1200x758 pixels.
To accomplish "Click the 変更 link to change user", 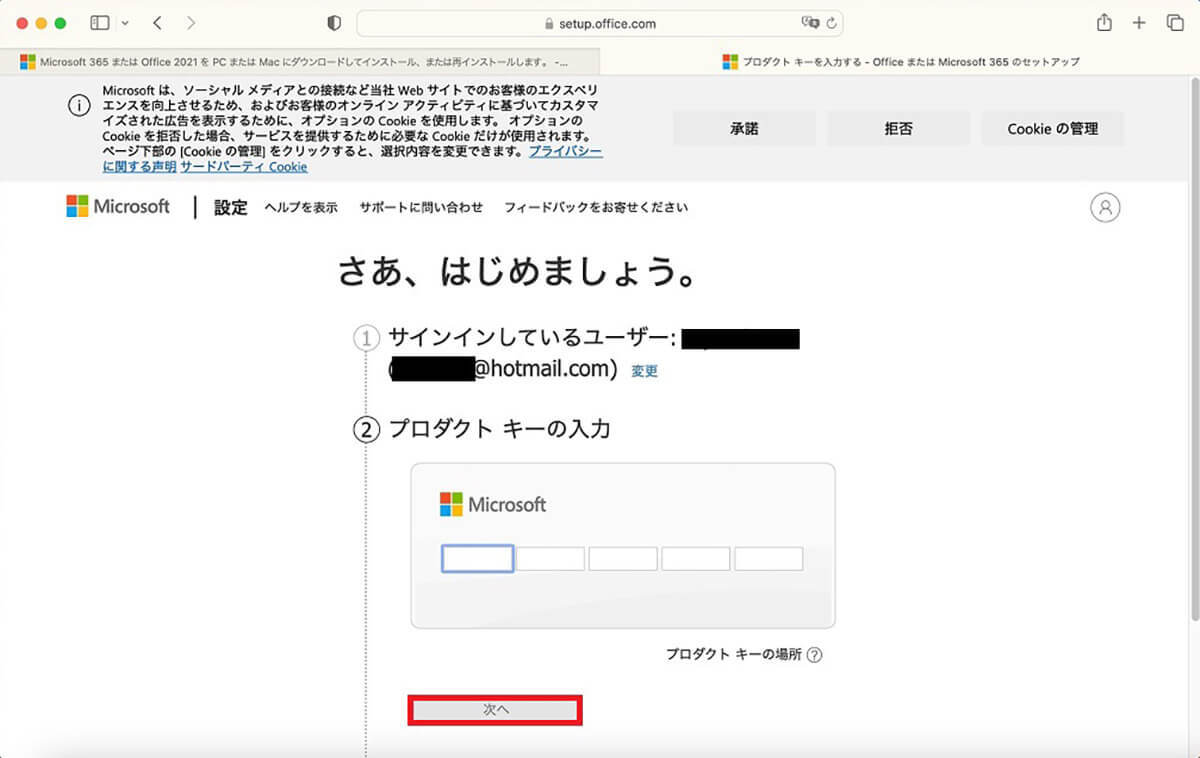I will pyautogui.click(x=644, y=371).
